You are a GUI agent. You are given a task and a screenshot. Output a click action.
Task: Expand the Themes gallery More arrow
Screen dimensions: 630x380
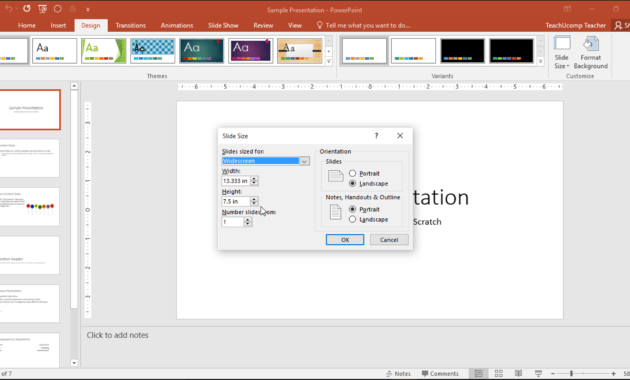pyautogui.click(x=329, y=61)
